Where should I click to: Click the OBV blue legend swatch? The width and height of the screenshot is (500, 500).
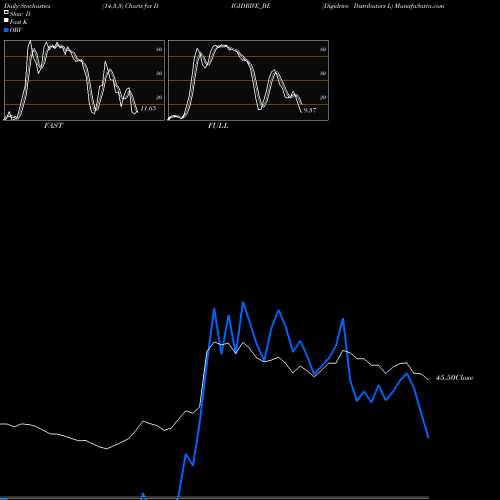click(x=6, y=30)
